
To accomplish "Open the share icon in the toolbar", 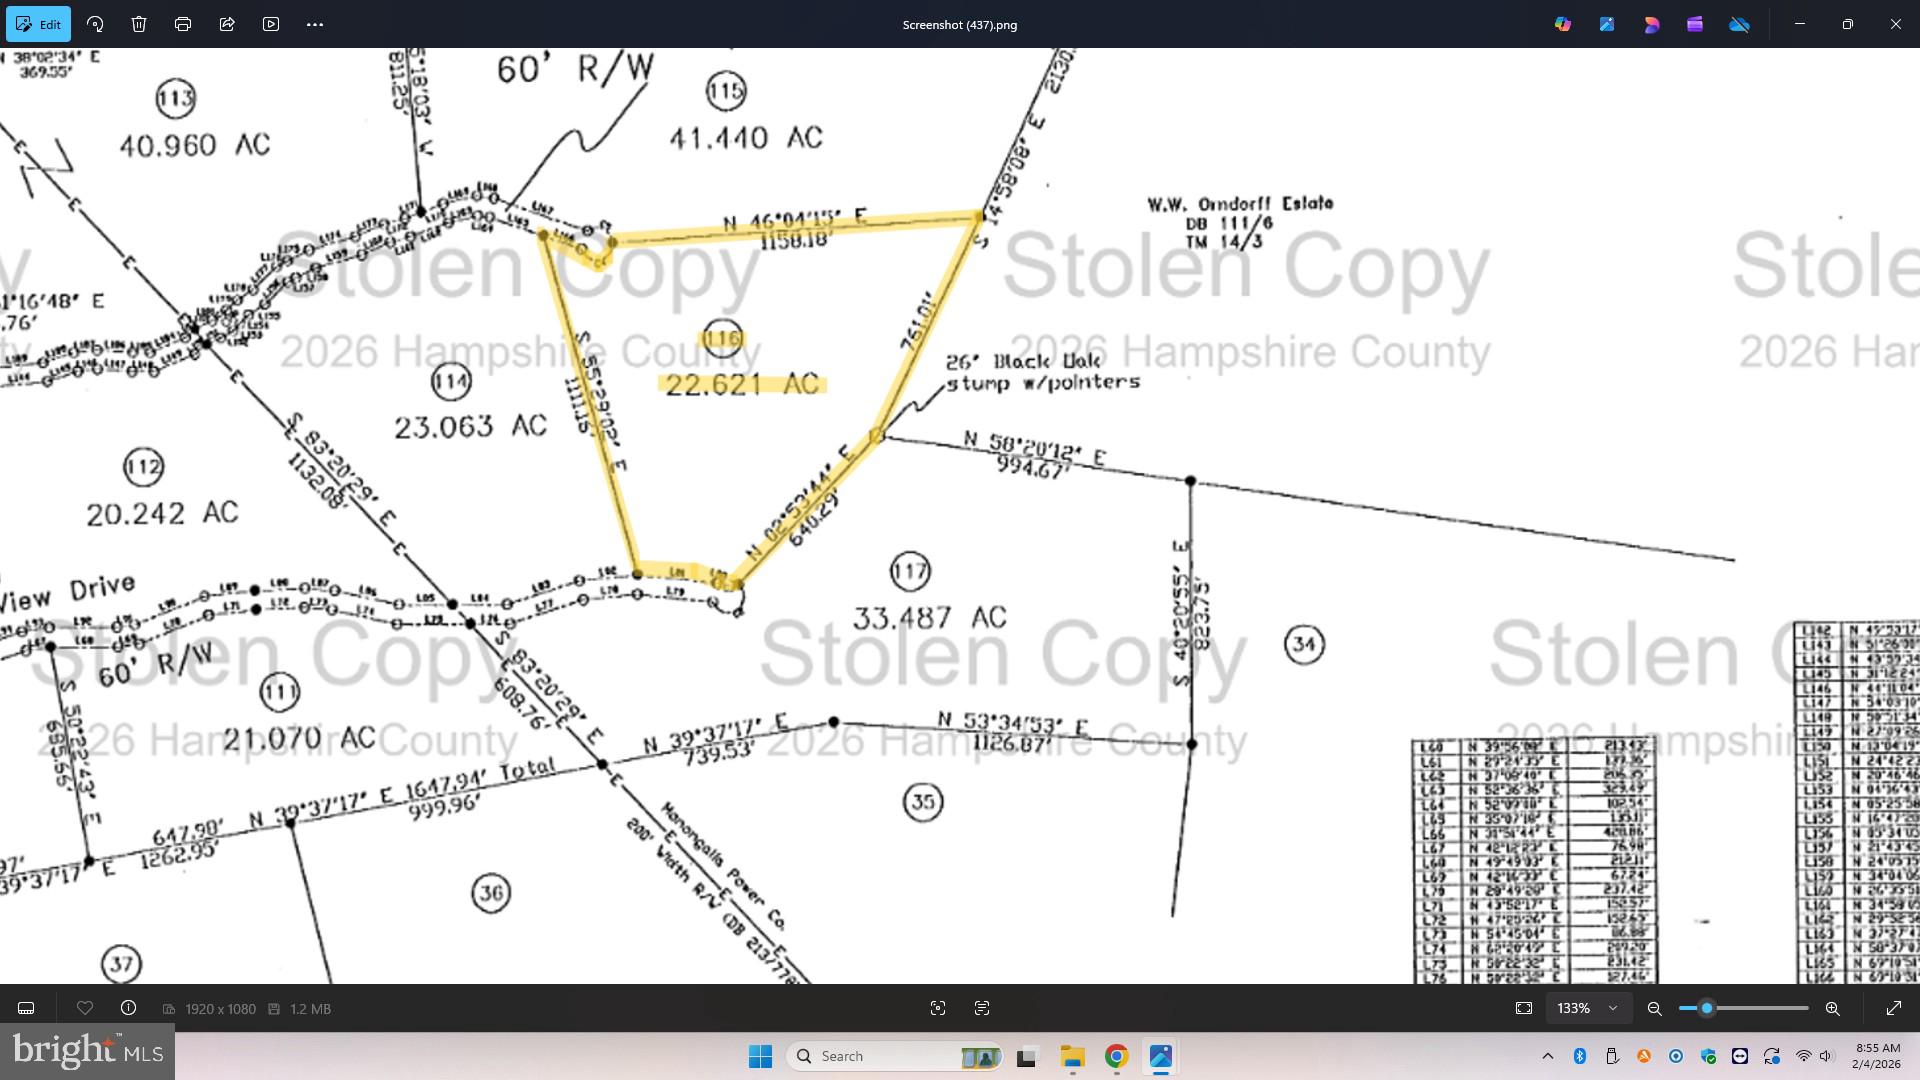I will point(227,24).
